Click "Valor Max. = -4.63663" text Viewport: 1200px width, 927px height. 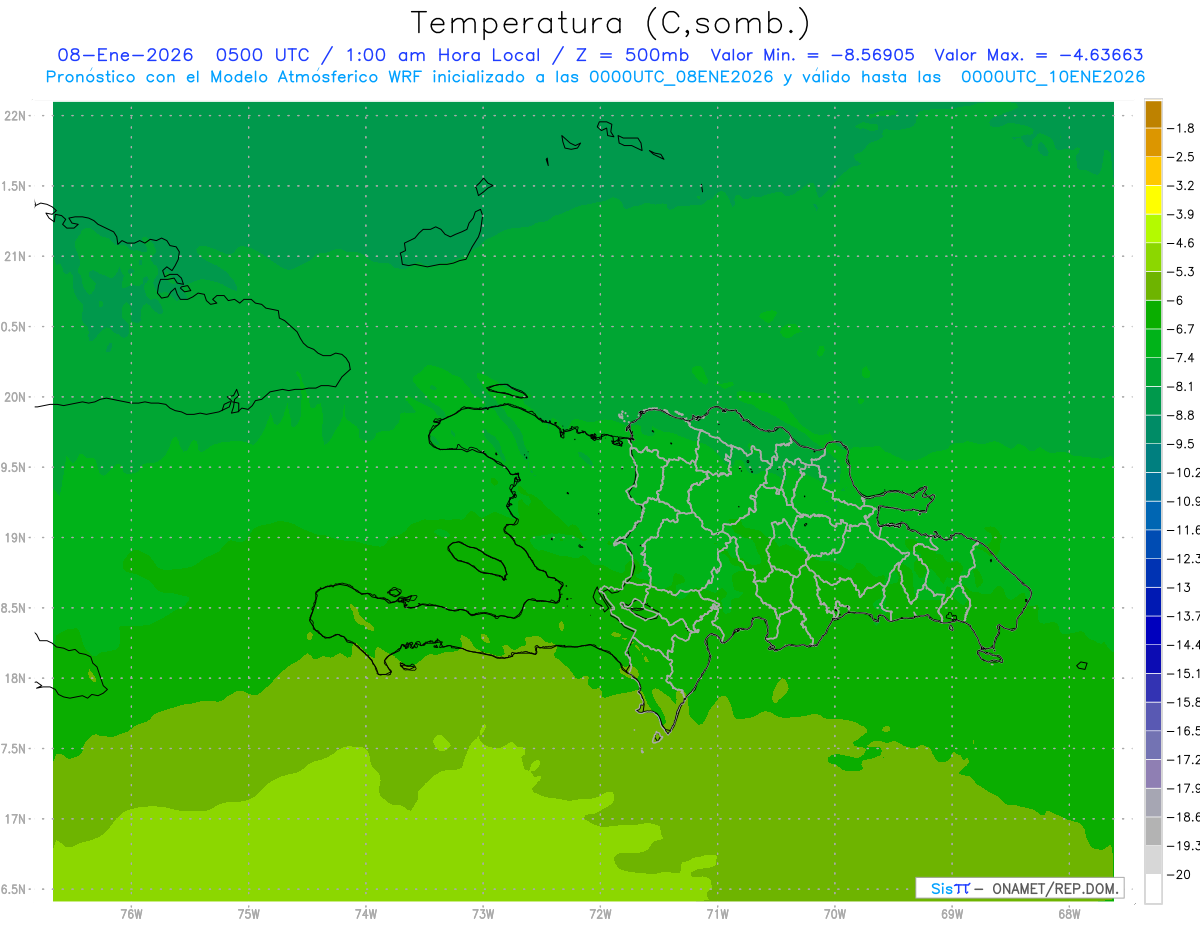pyautogui.click(x=1039, y=55)
